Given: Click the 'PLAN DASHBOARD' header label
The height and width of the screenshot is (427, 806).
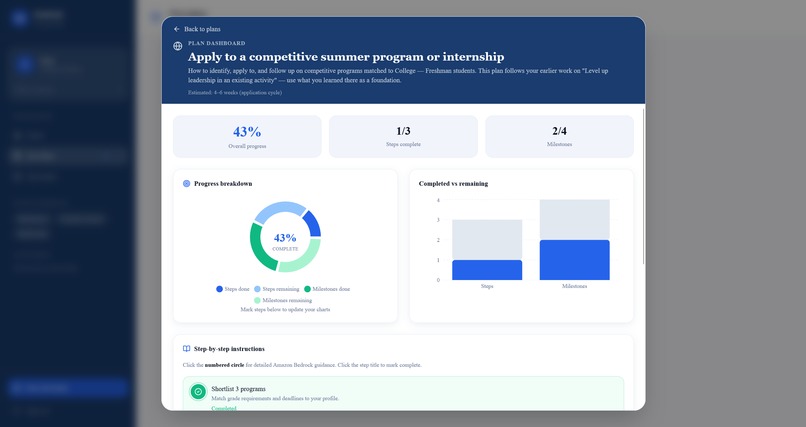Looking at the screenshot, I should click(x=216, y=43).
